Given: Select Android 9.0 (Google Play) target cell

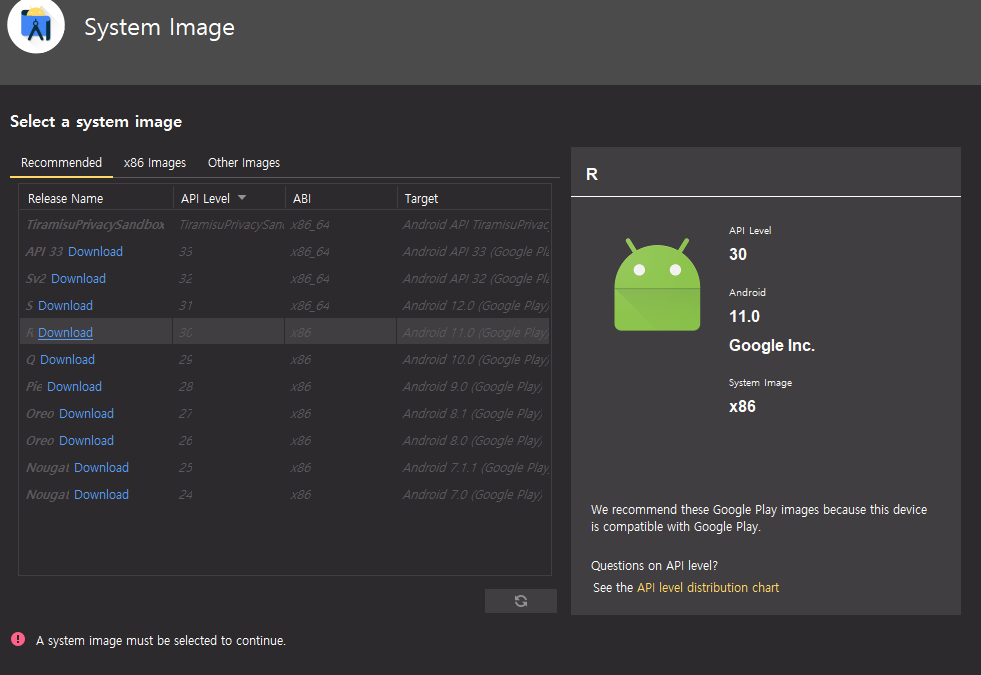Looking at the screenshot, I should [x=472, y=386].
